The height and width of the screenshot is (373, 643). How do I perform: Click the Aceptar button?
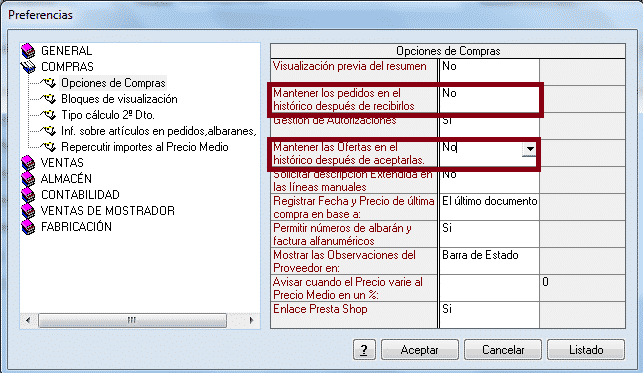click(420, 350)
